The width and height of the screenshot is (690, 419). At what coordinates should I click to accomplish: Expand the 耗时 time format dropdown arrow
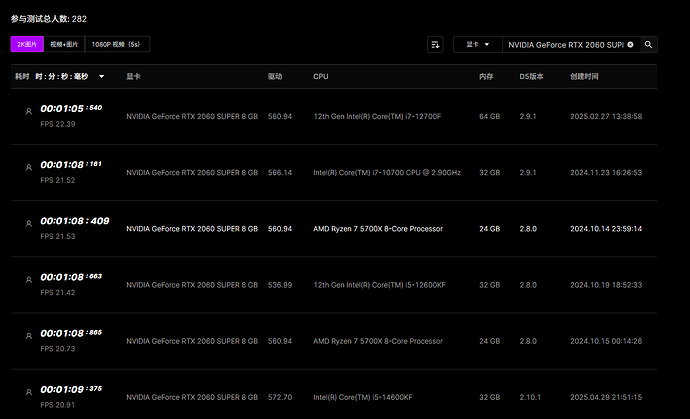point(102,77)
